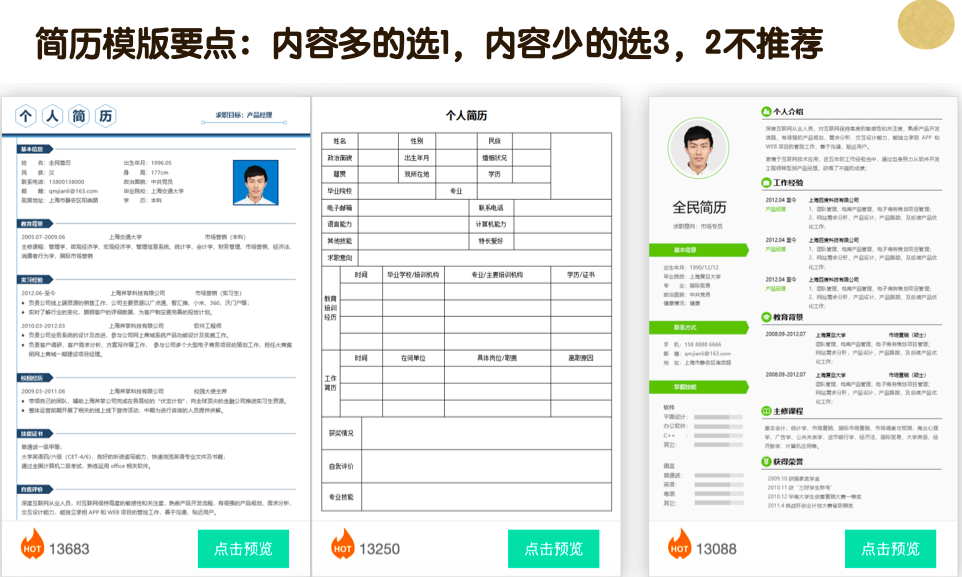Click 个人简历 title of table template
962x577 pixels.
[x=466, y=115]
